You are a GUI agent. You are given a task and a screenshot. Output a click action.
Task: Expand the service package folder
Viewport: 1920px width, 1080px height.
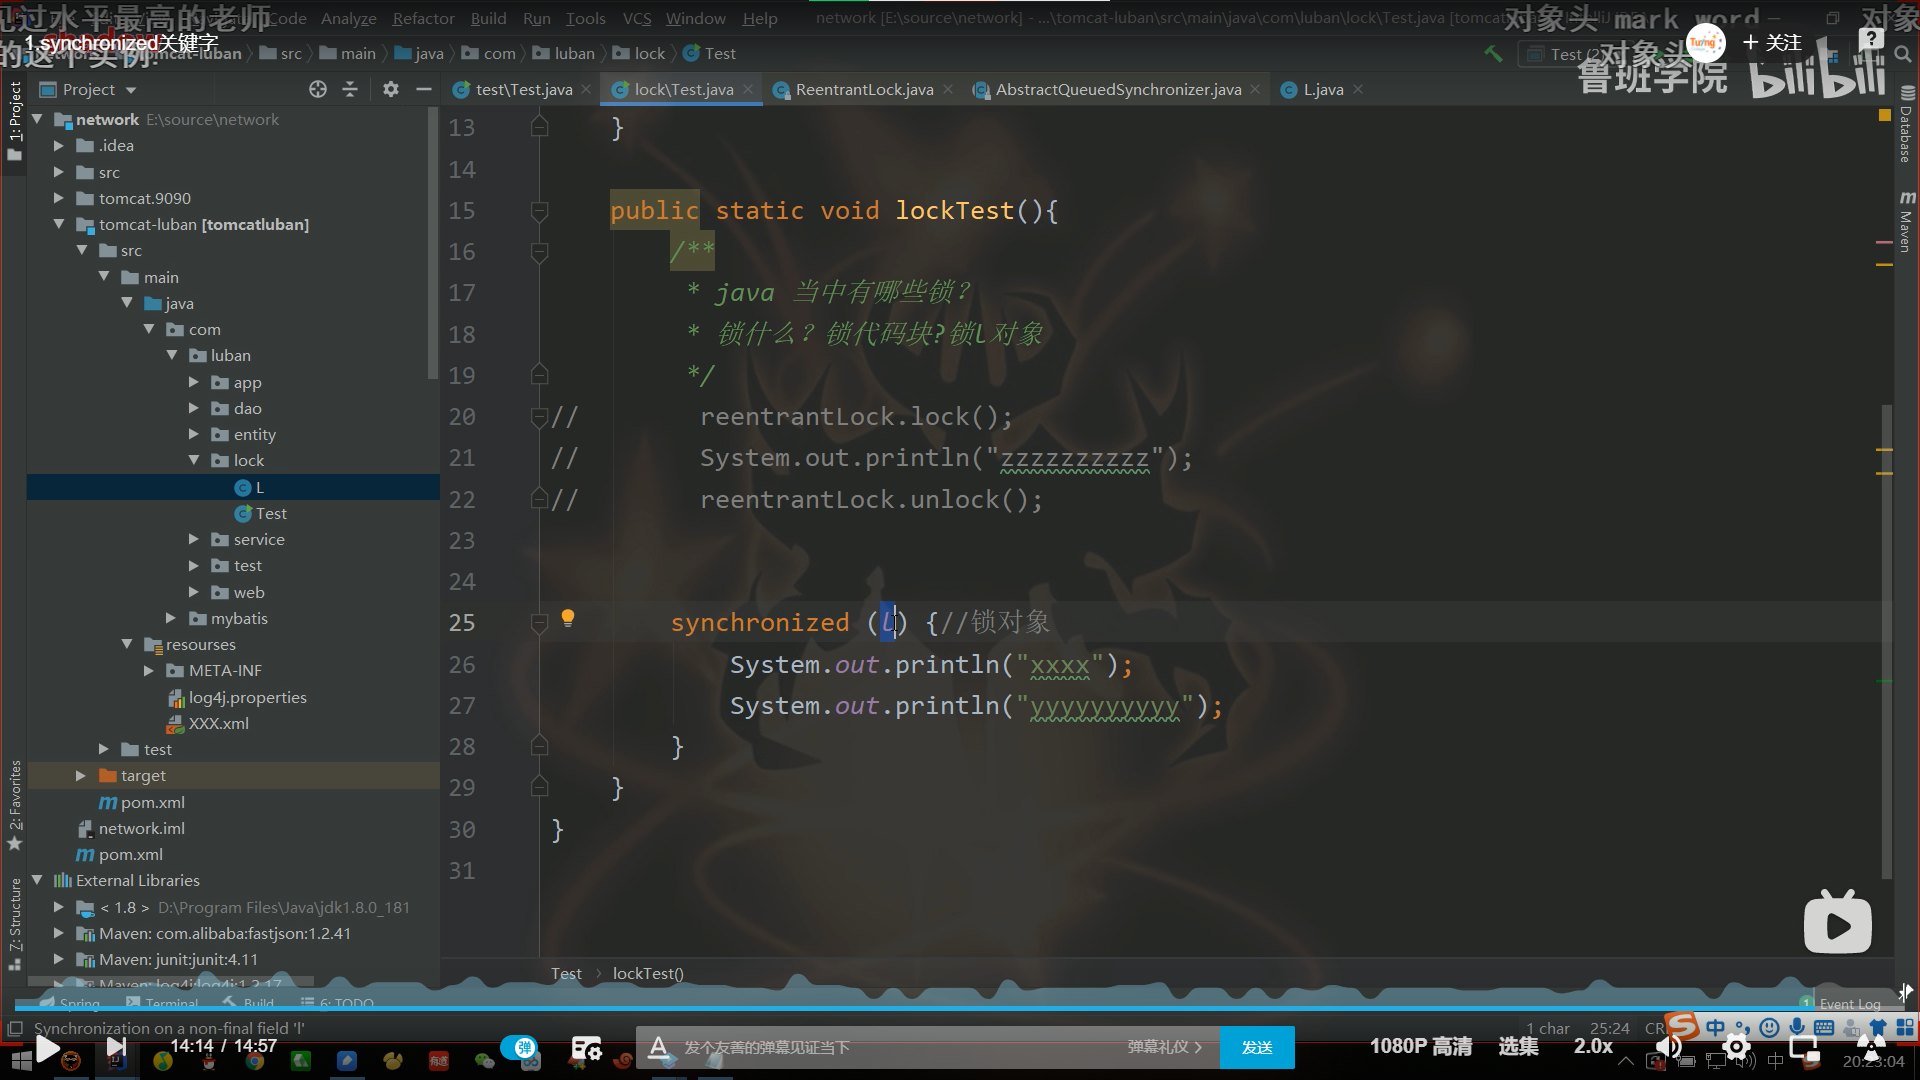tap(194, 540)
